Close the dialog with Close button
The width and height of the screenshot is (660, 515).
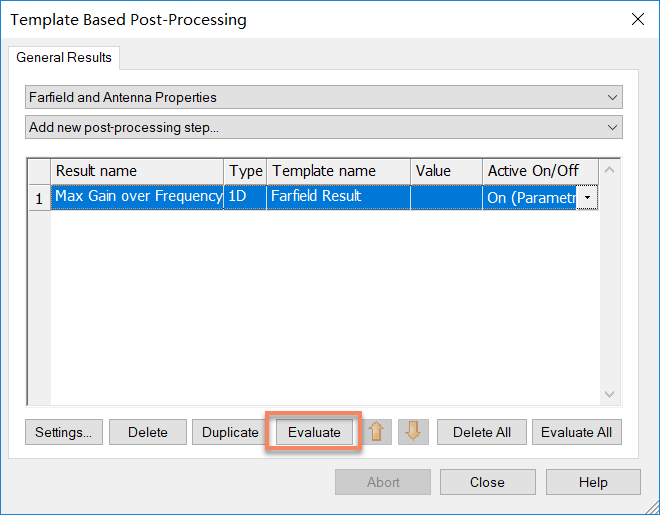tap(487, 482)
